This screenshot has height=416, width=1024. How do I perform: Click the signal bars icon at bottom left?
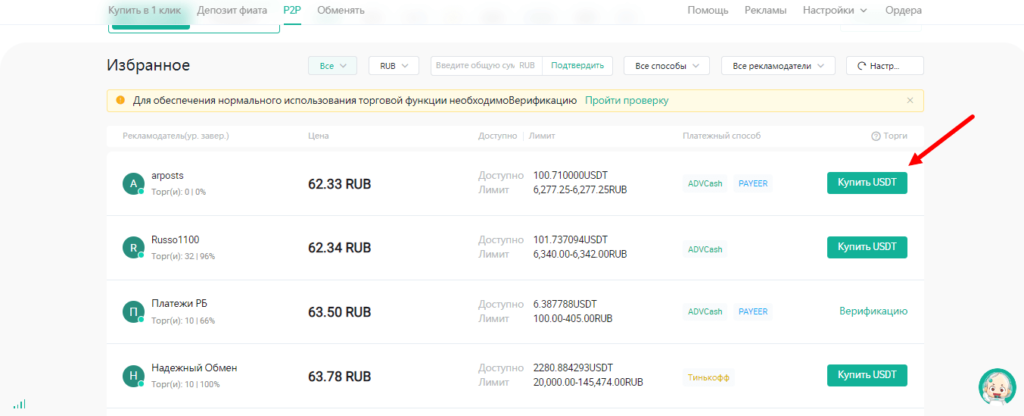20,405
